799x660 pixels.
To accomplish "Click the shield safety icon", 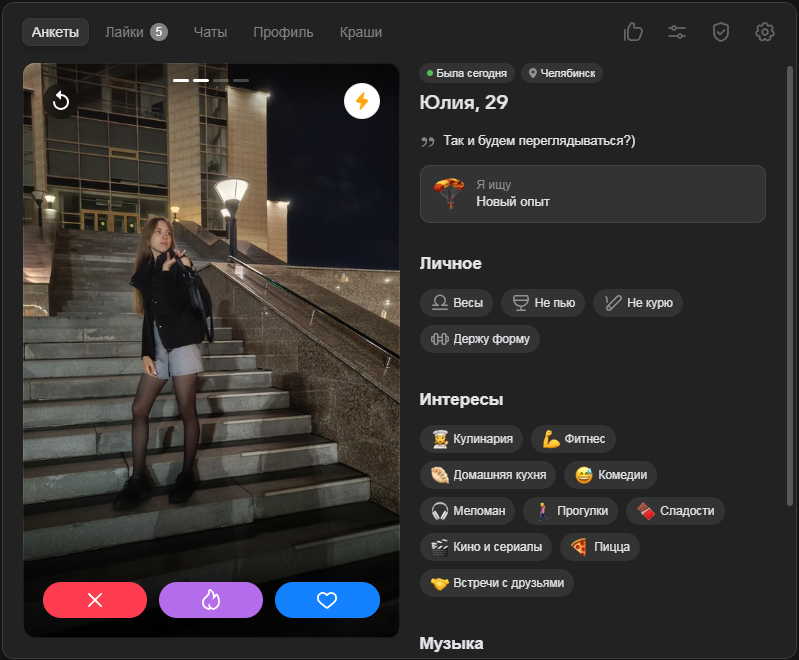I will [x=721, y=32].
